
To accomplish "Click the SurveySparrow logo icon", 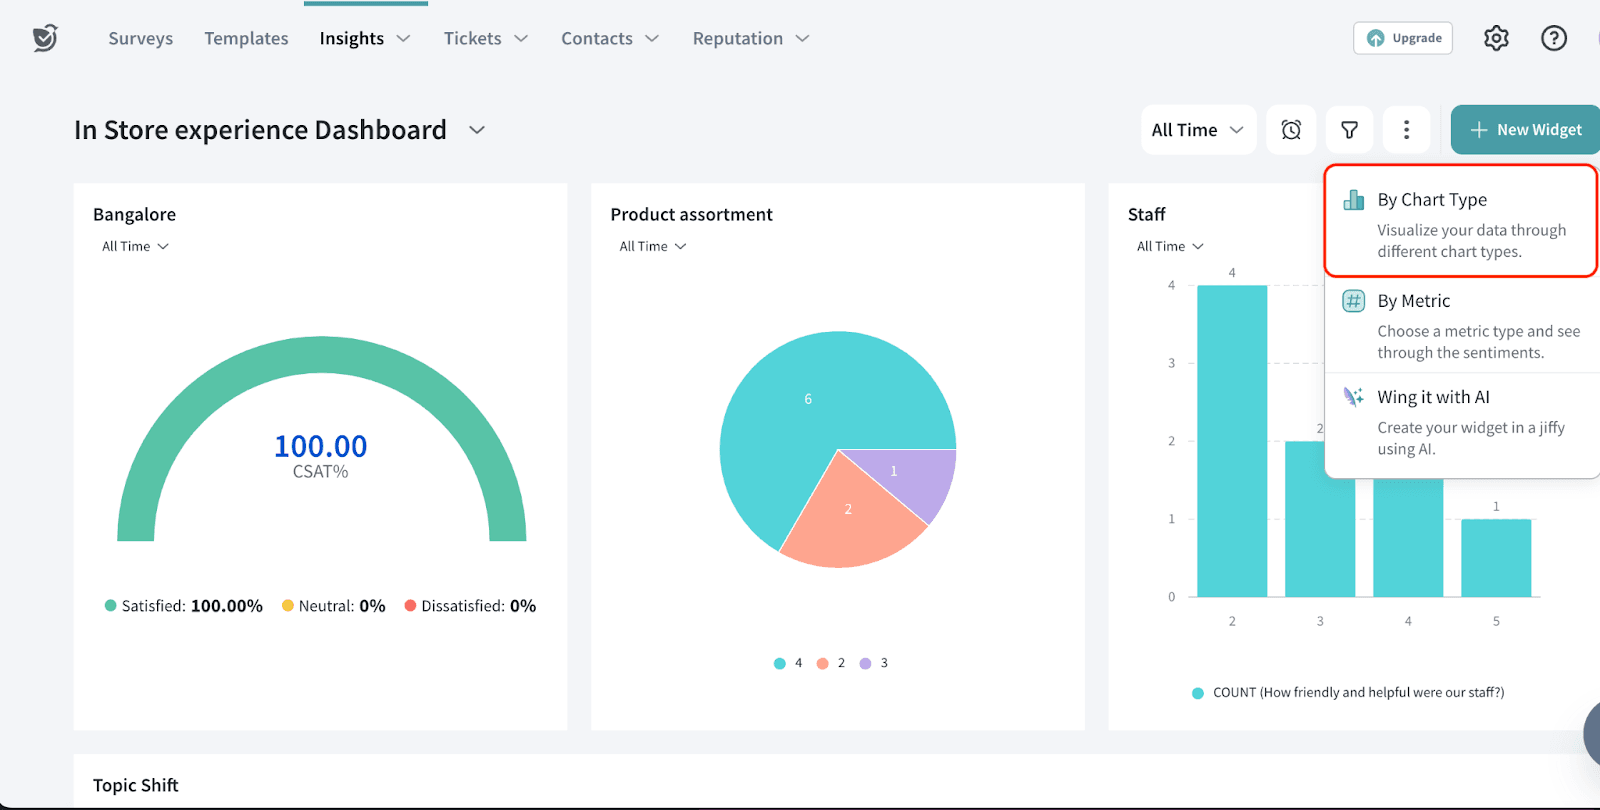I will coord(45,38).
